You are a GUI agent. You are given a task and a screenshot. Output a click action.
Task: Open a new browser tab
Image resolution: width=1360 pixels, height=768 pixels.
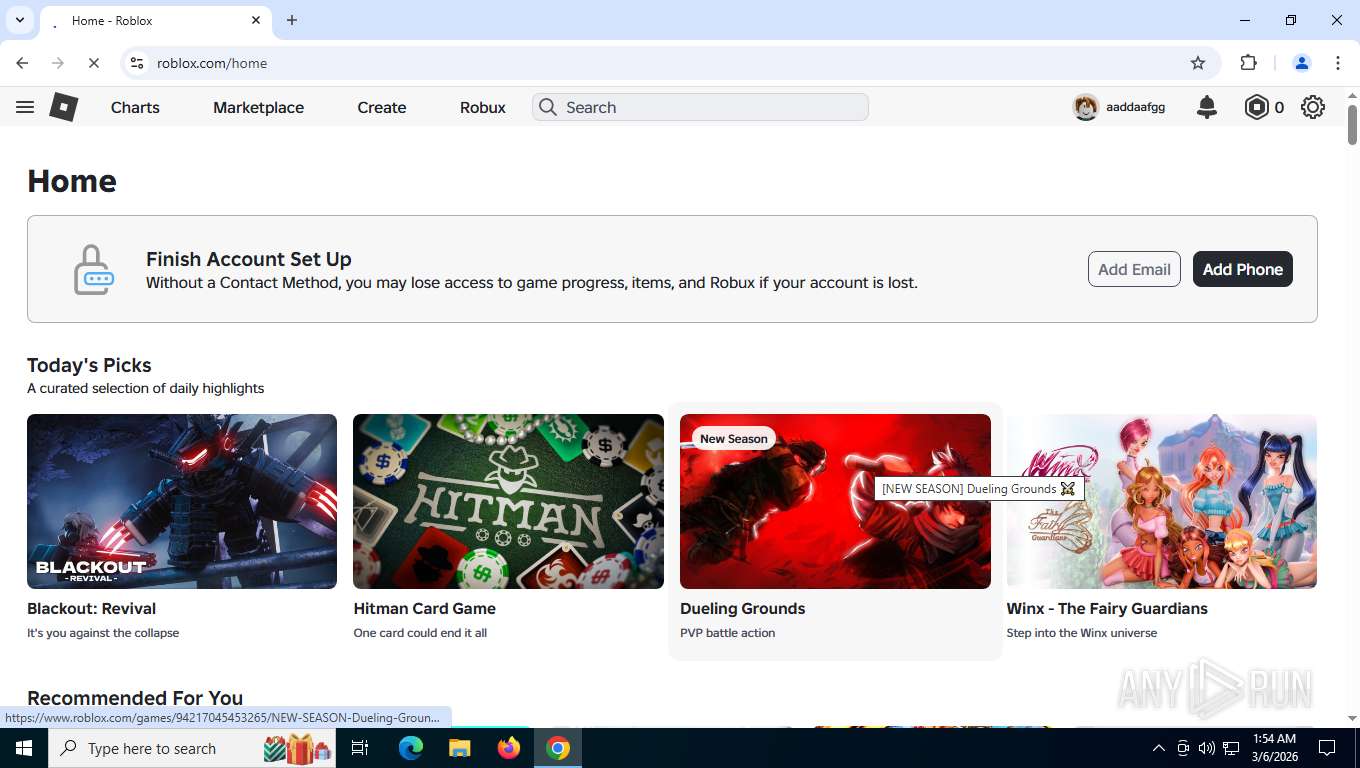coord(292,20)
